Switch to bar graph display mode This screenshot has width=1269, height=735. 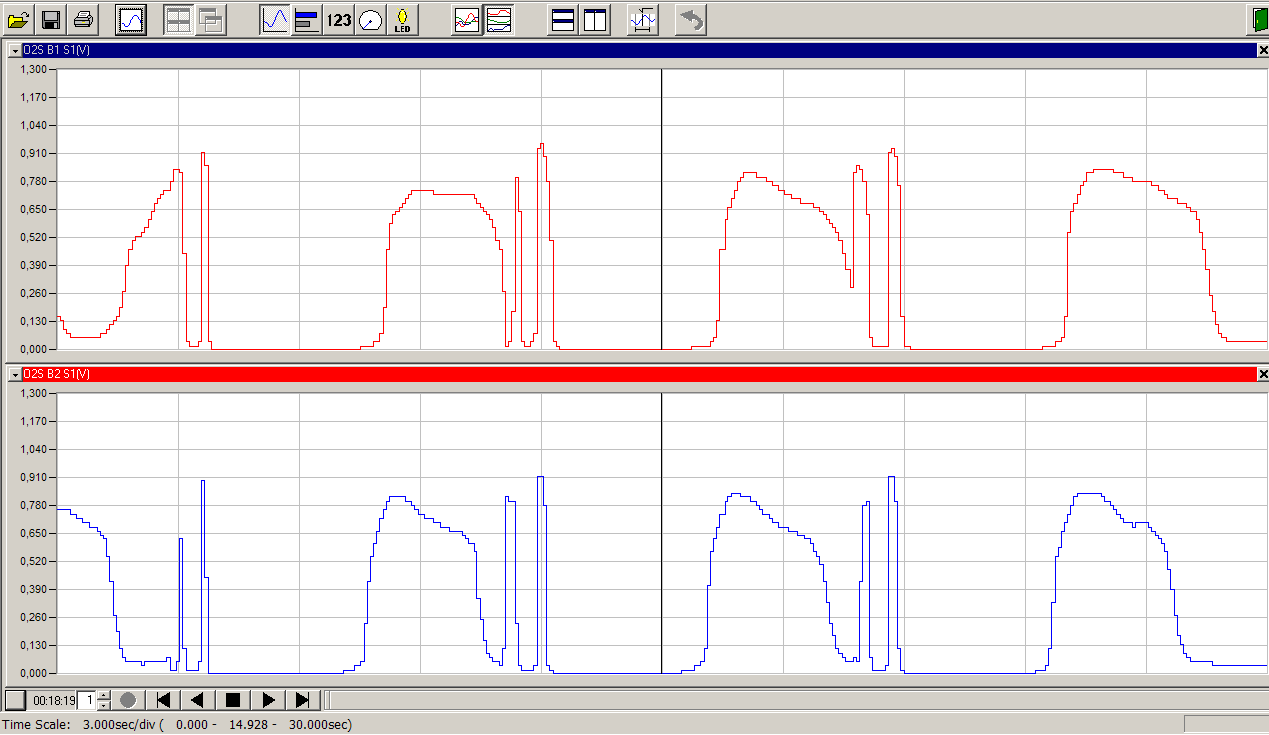(x=307, y=19)
